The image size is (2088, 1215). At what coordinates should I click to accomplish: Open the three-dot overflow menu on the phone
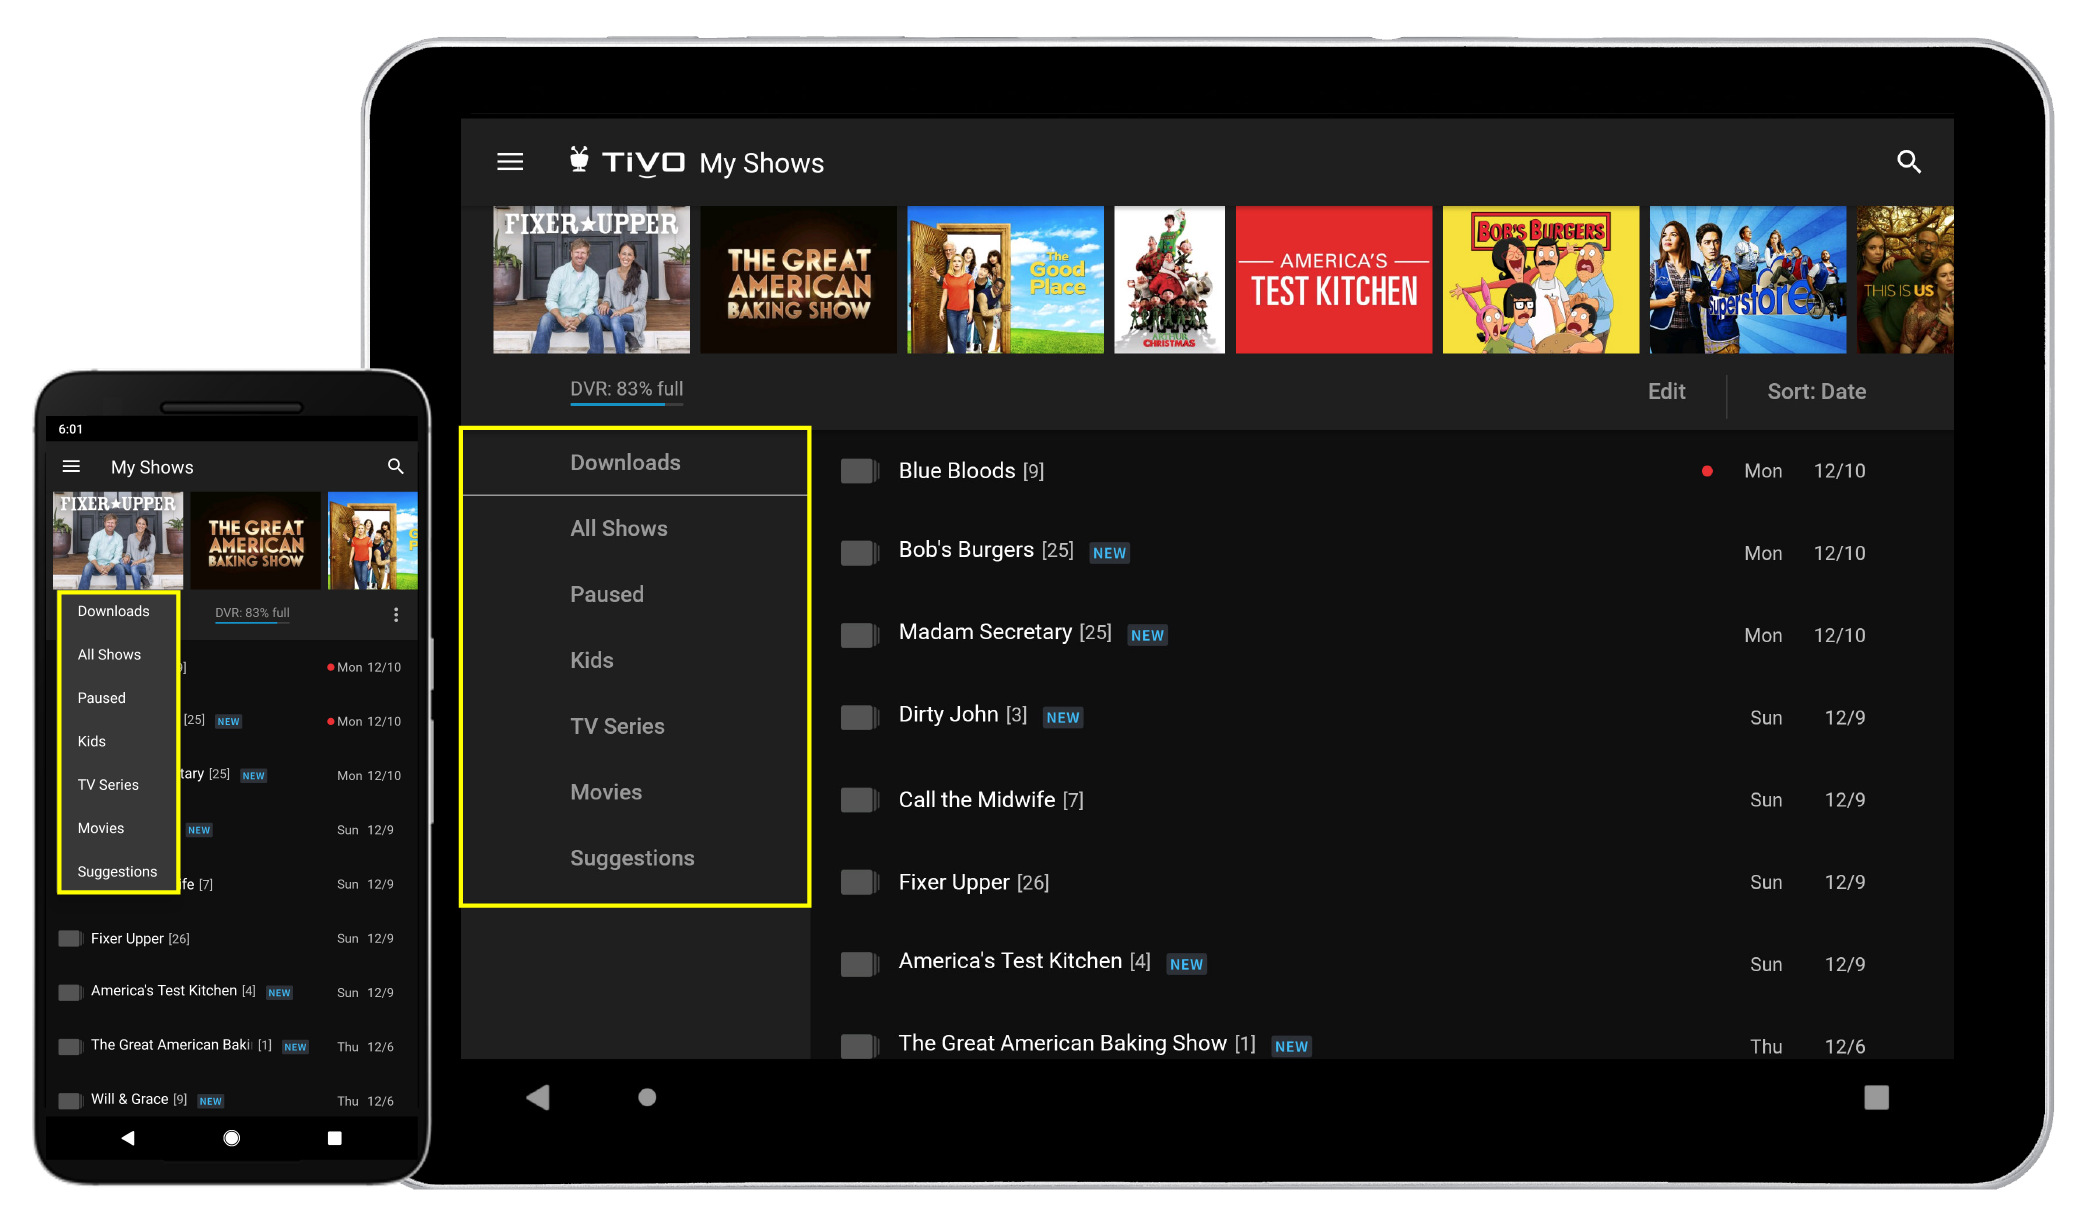[396, 613]
